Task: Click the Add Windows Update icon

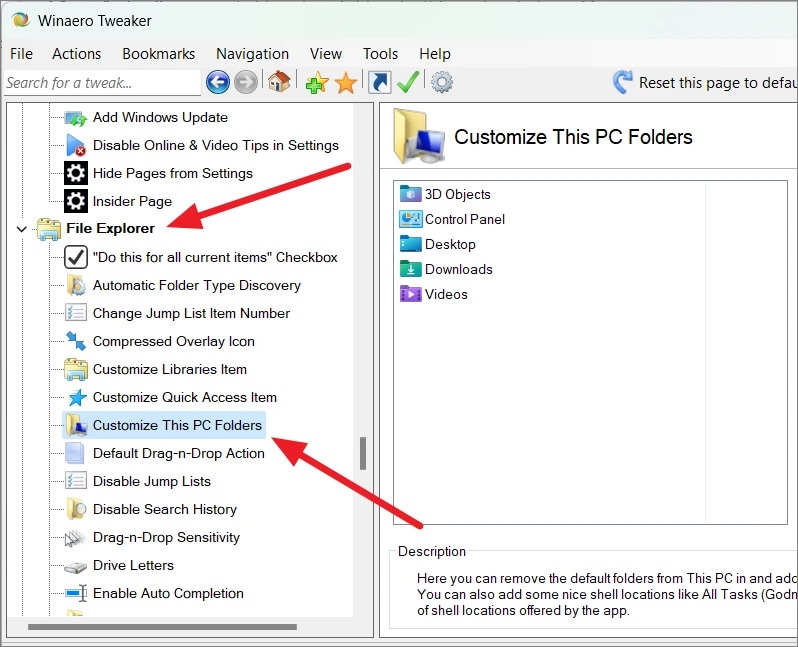Action: click(x=76, y=118)
